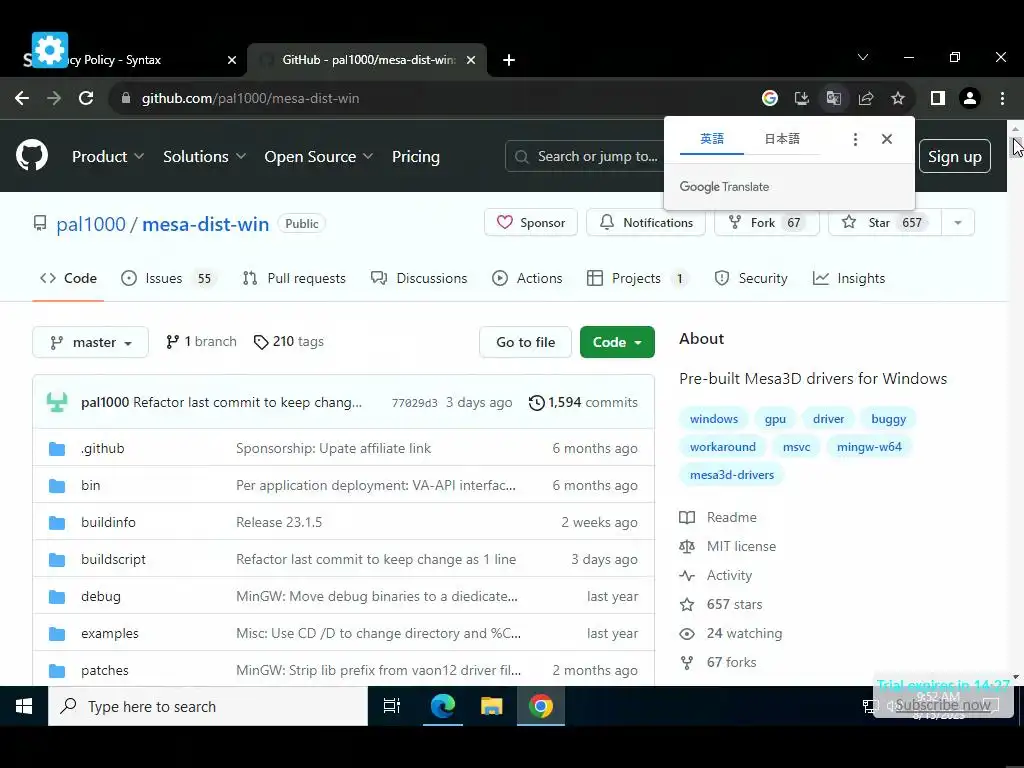The height and width of the screenshot is (768, 1024).
Task: Click the .github folder icon
Action: (57, 449)
